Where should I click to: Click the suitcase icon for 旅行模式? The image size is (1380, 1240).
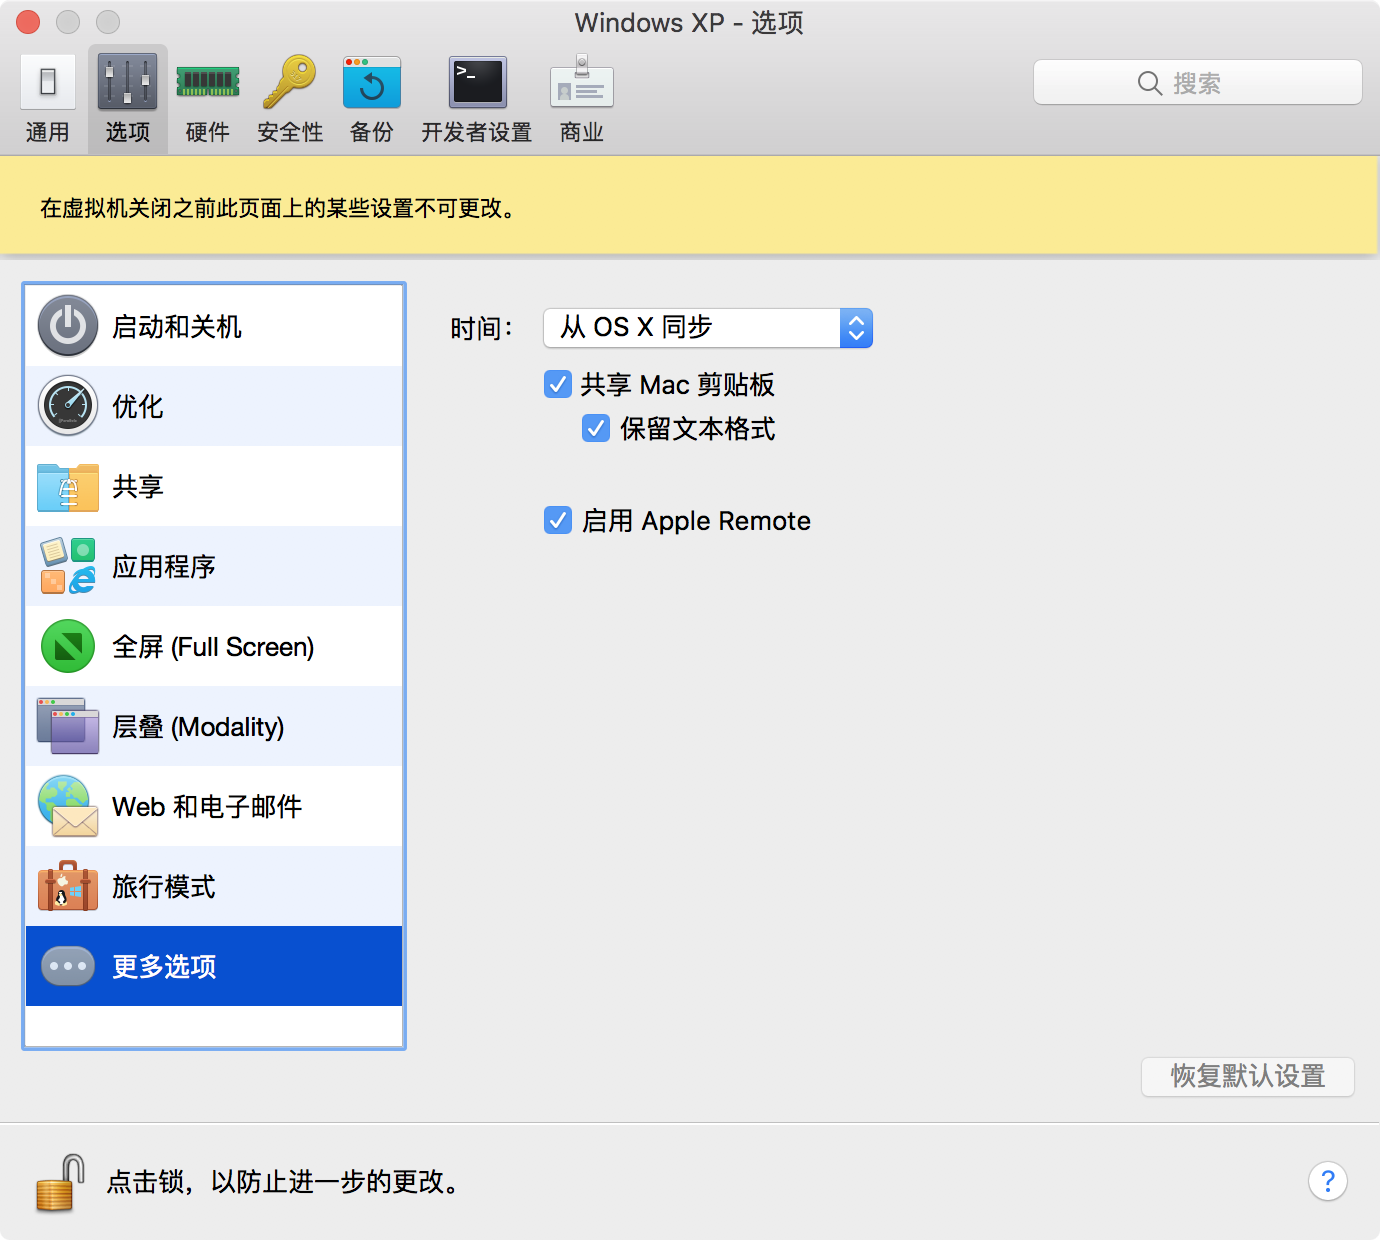(x=68, y=886)
